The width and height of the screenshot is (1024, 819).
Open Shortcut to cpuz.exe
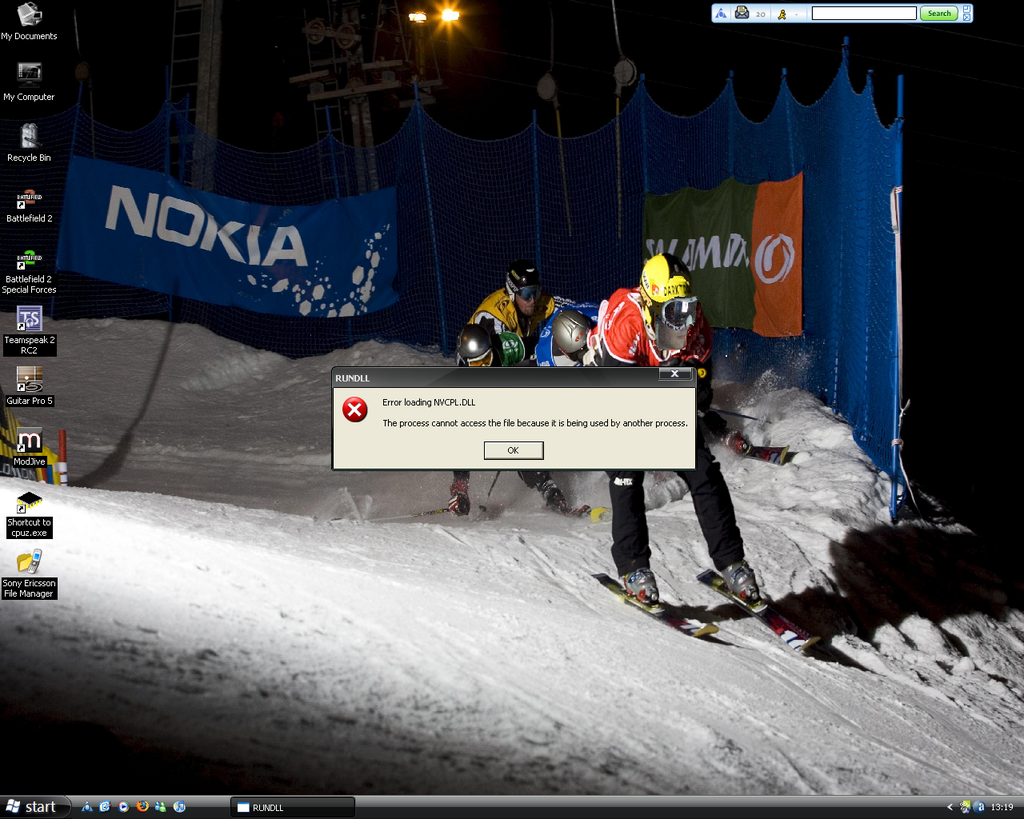click(29, 501)
